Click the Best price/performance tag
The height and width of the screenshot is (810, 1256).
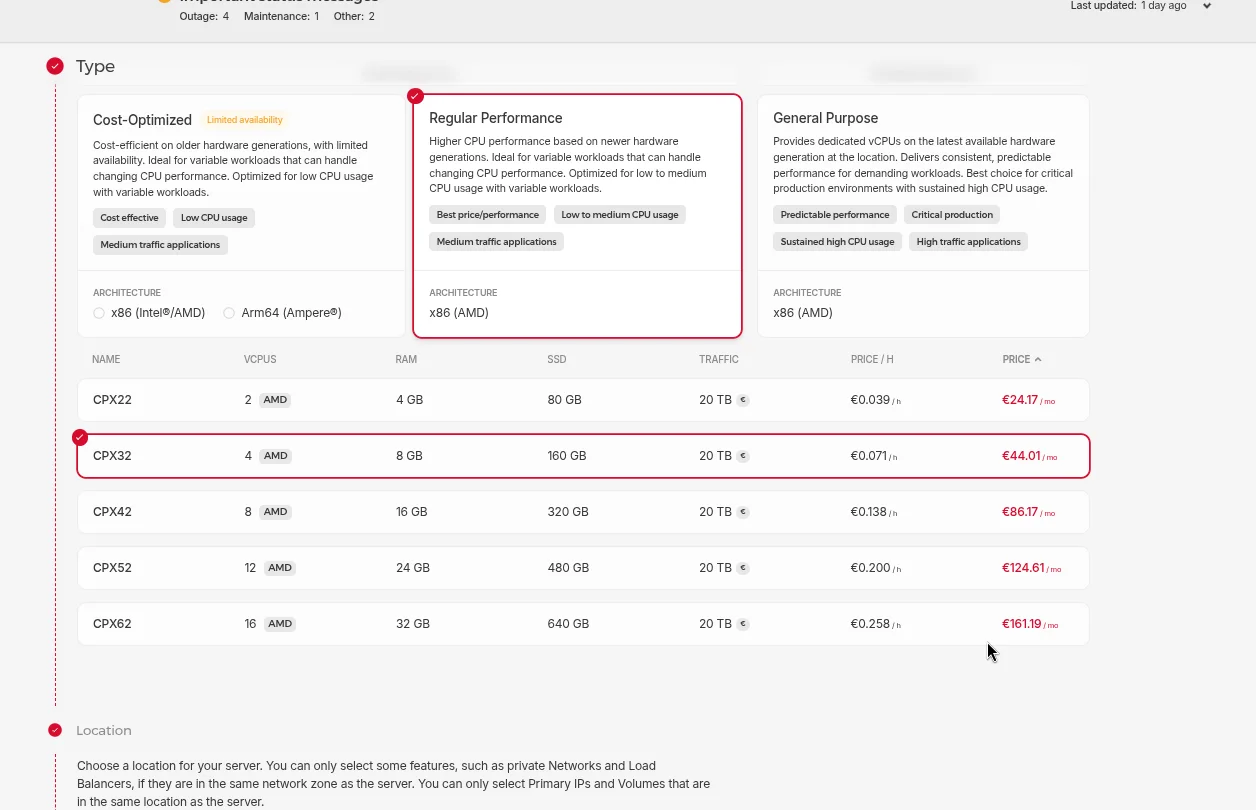[x=488, y=215]
